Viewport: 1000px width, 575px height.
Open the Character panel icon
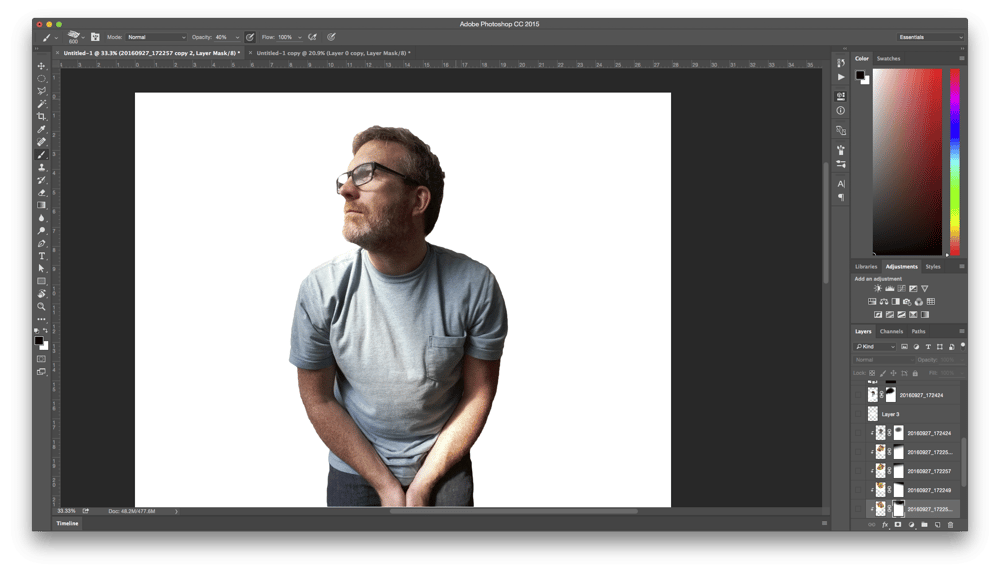tap(841, 184)
